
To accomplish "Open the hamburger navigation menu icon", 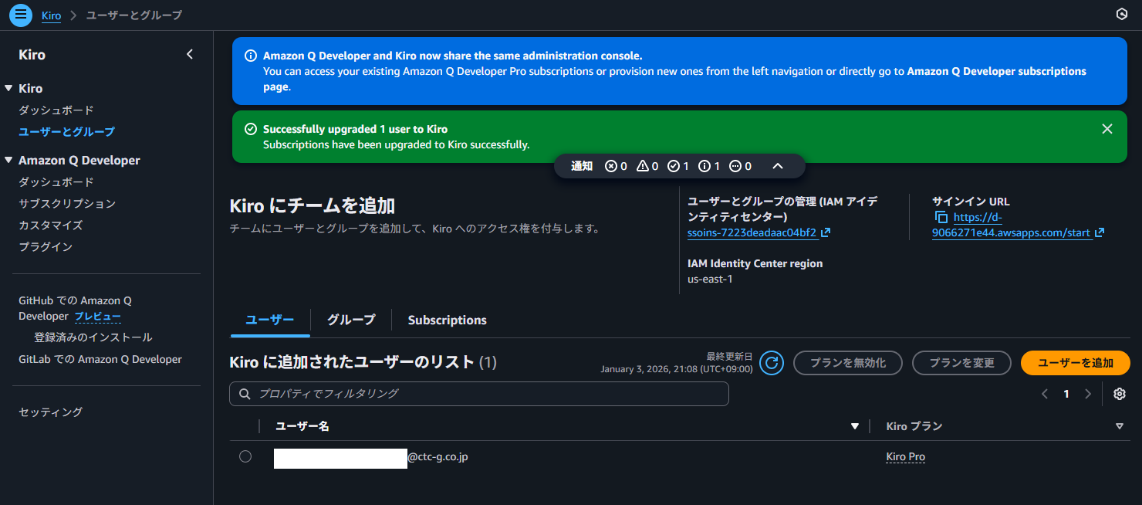I will [x=20, y=14].
